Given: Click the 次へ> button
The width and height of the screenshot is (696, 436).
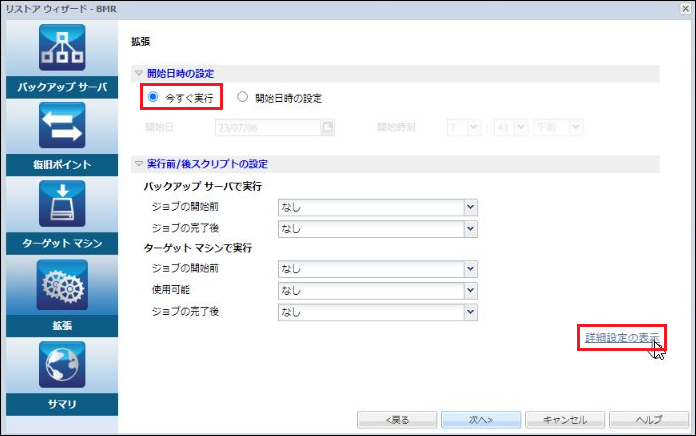Looking at the screenshot, I should click(481, 420).
